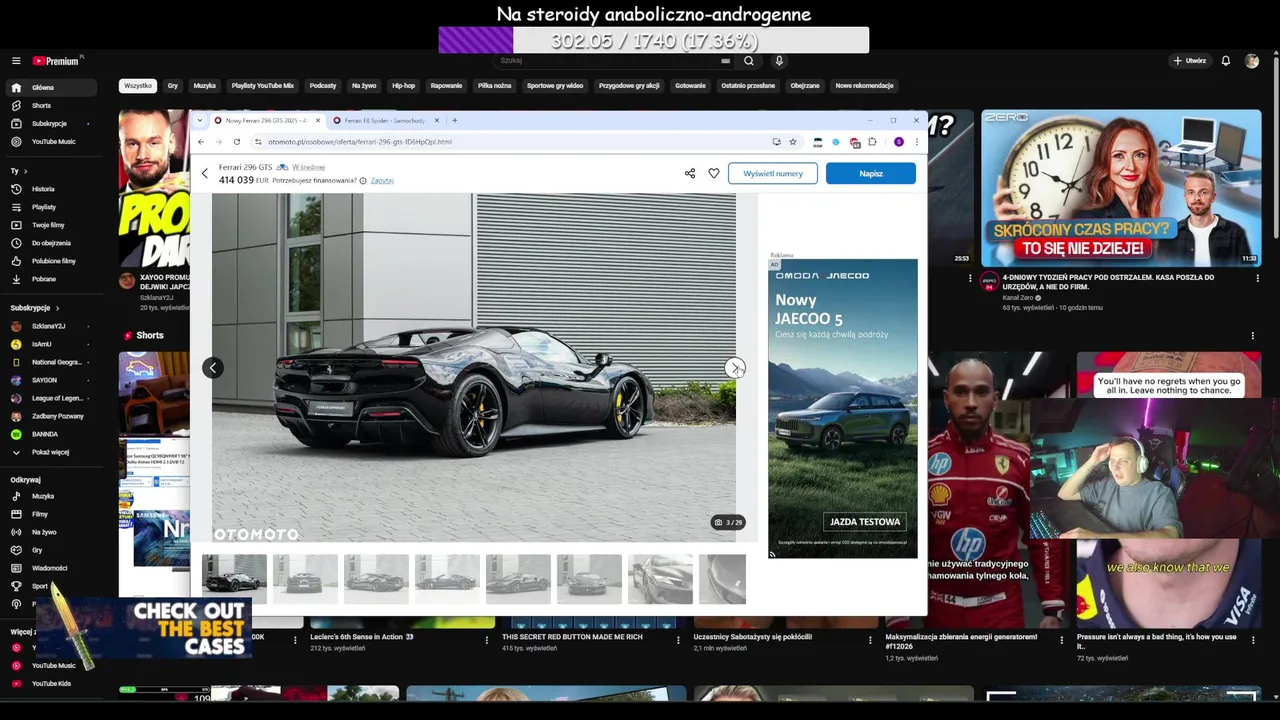Select the Podcasty filter chip

click(323, 86)
